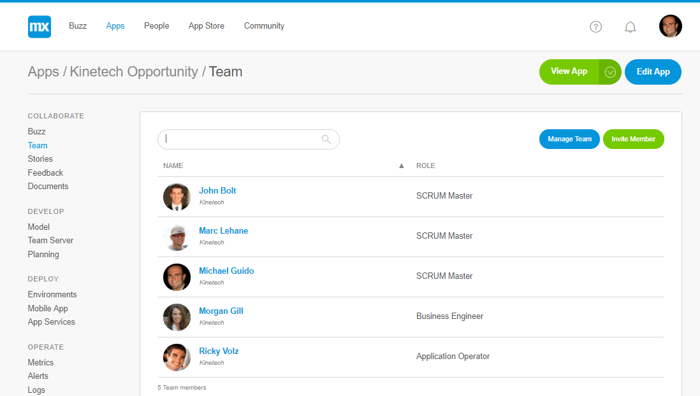700x396 pixels.
Task: Select Team in the sidebar
Action: (38, 146)
